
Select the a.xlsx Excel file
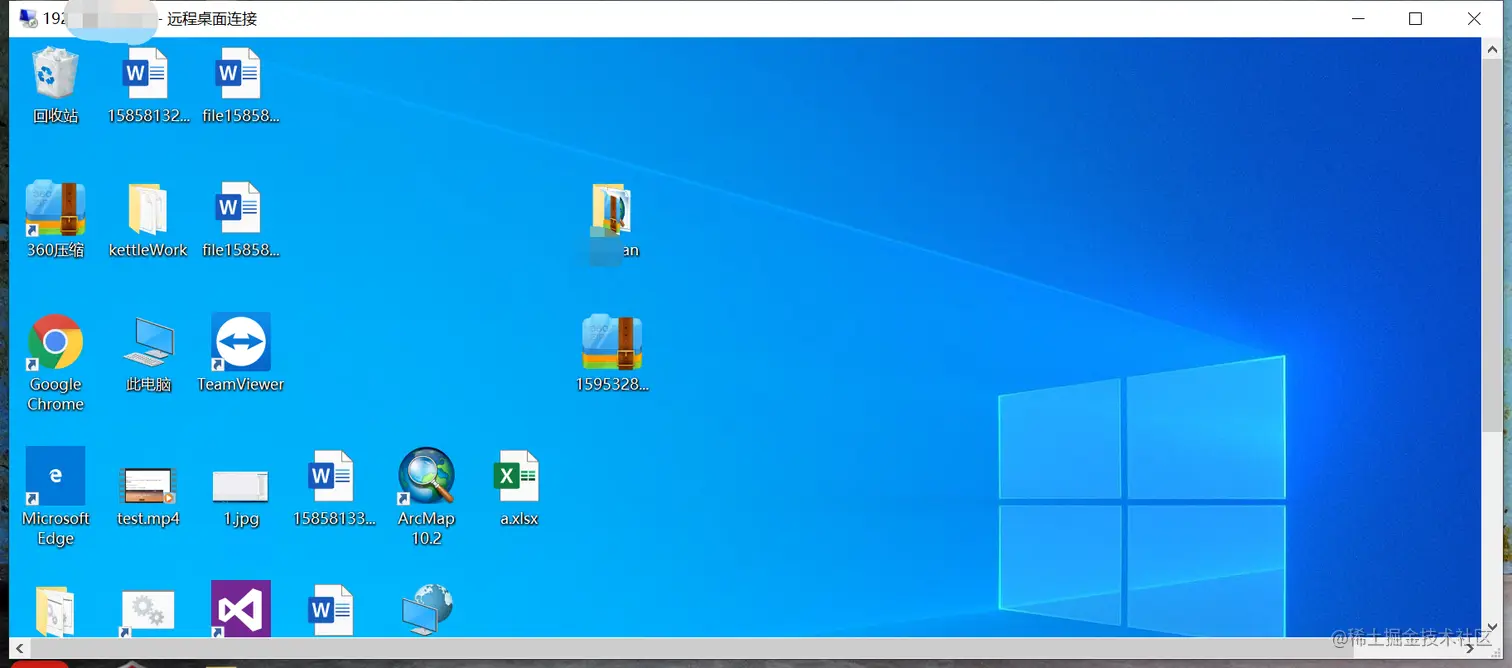[x=519, y=487]
